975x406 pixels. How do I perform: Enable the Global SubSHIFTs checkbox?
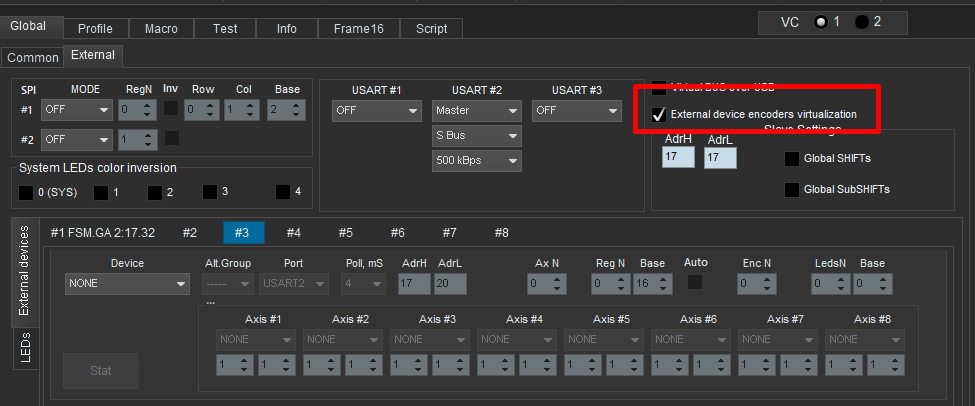click(792, 189)
